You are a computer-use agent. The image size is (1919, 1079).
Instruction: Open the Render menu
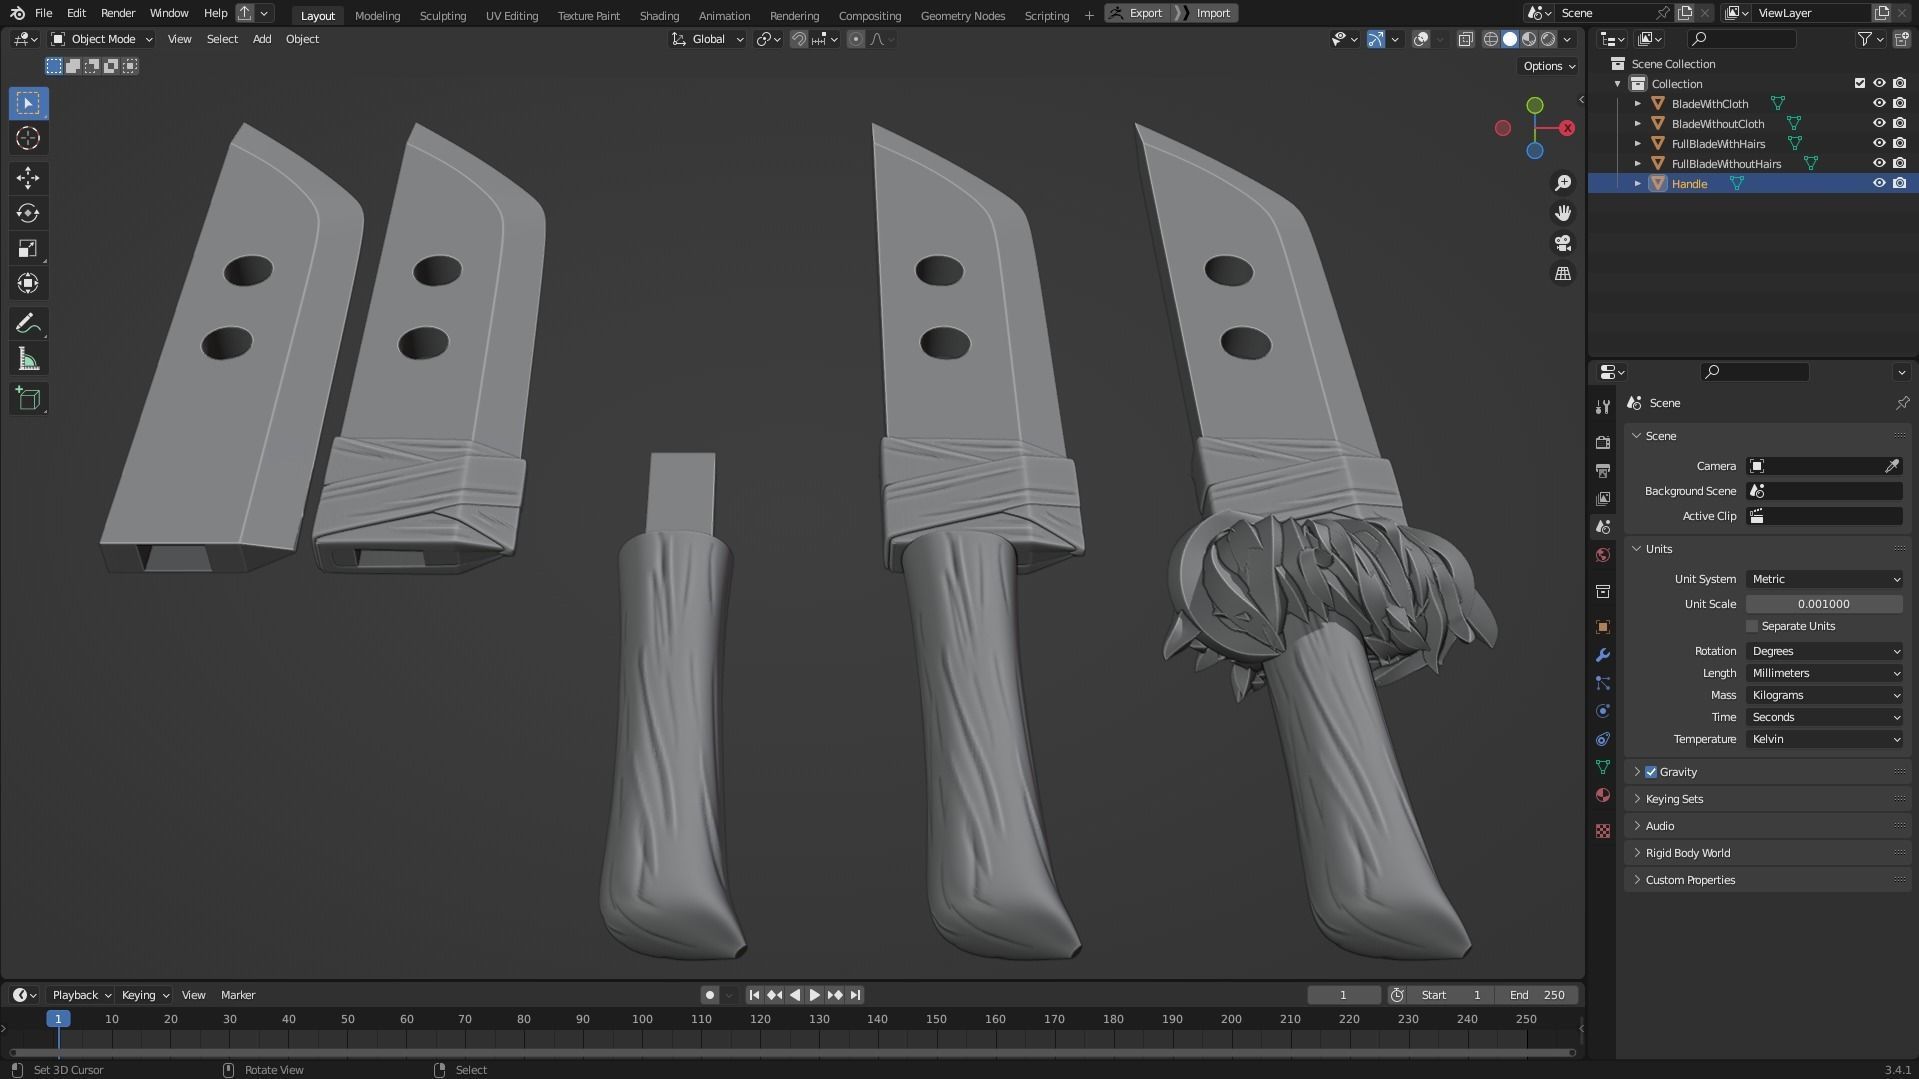(x=118, y=13)
